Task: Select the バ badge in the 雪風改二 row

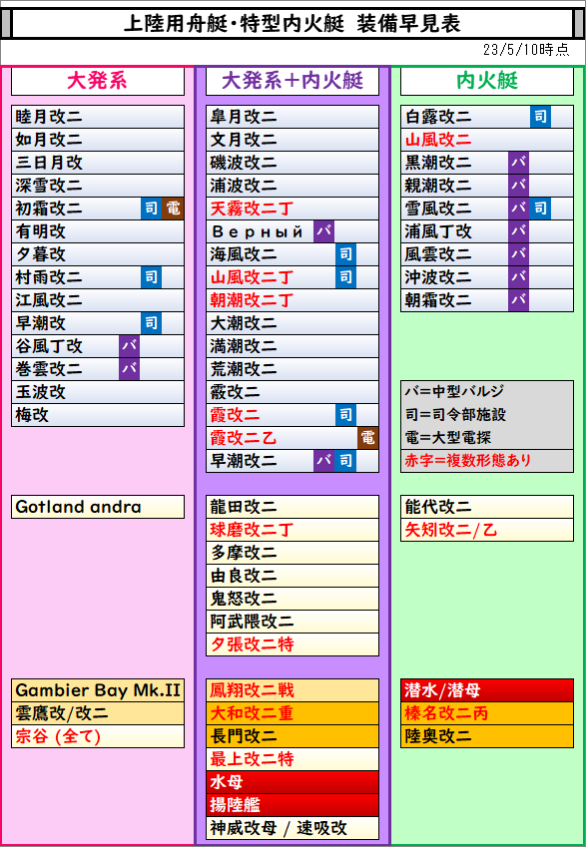Action: 518,208
